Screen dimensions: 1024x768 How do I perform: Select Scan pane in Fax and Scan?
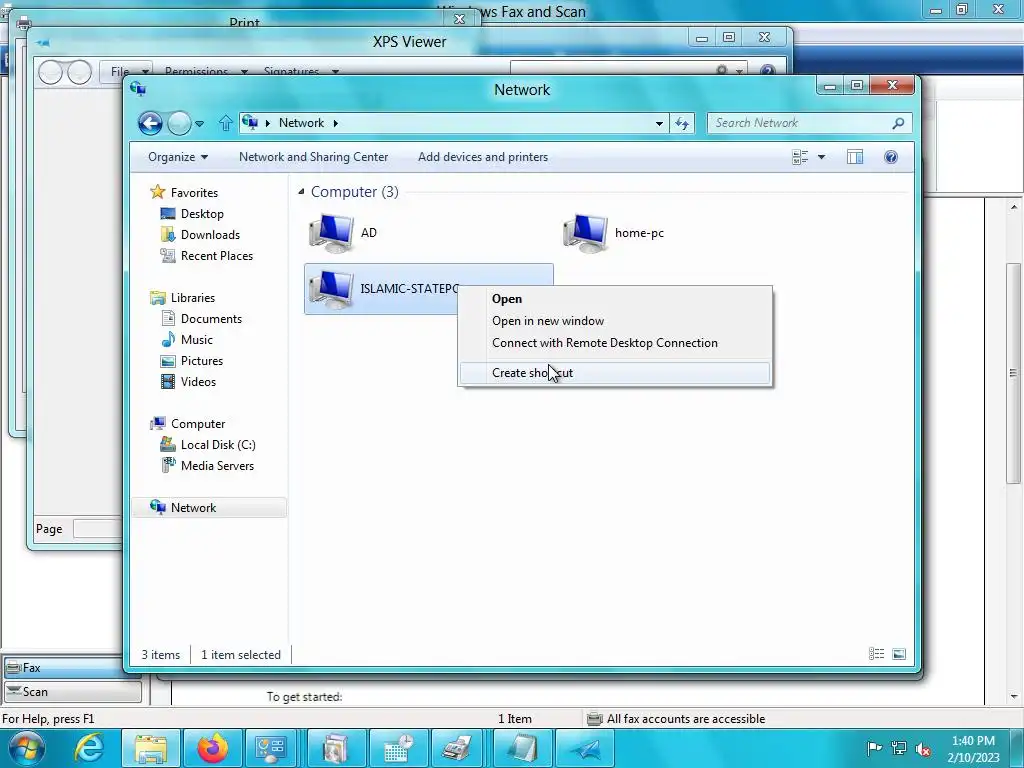72,692
